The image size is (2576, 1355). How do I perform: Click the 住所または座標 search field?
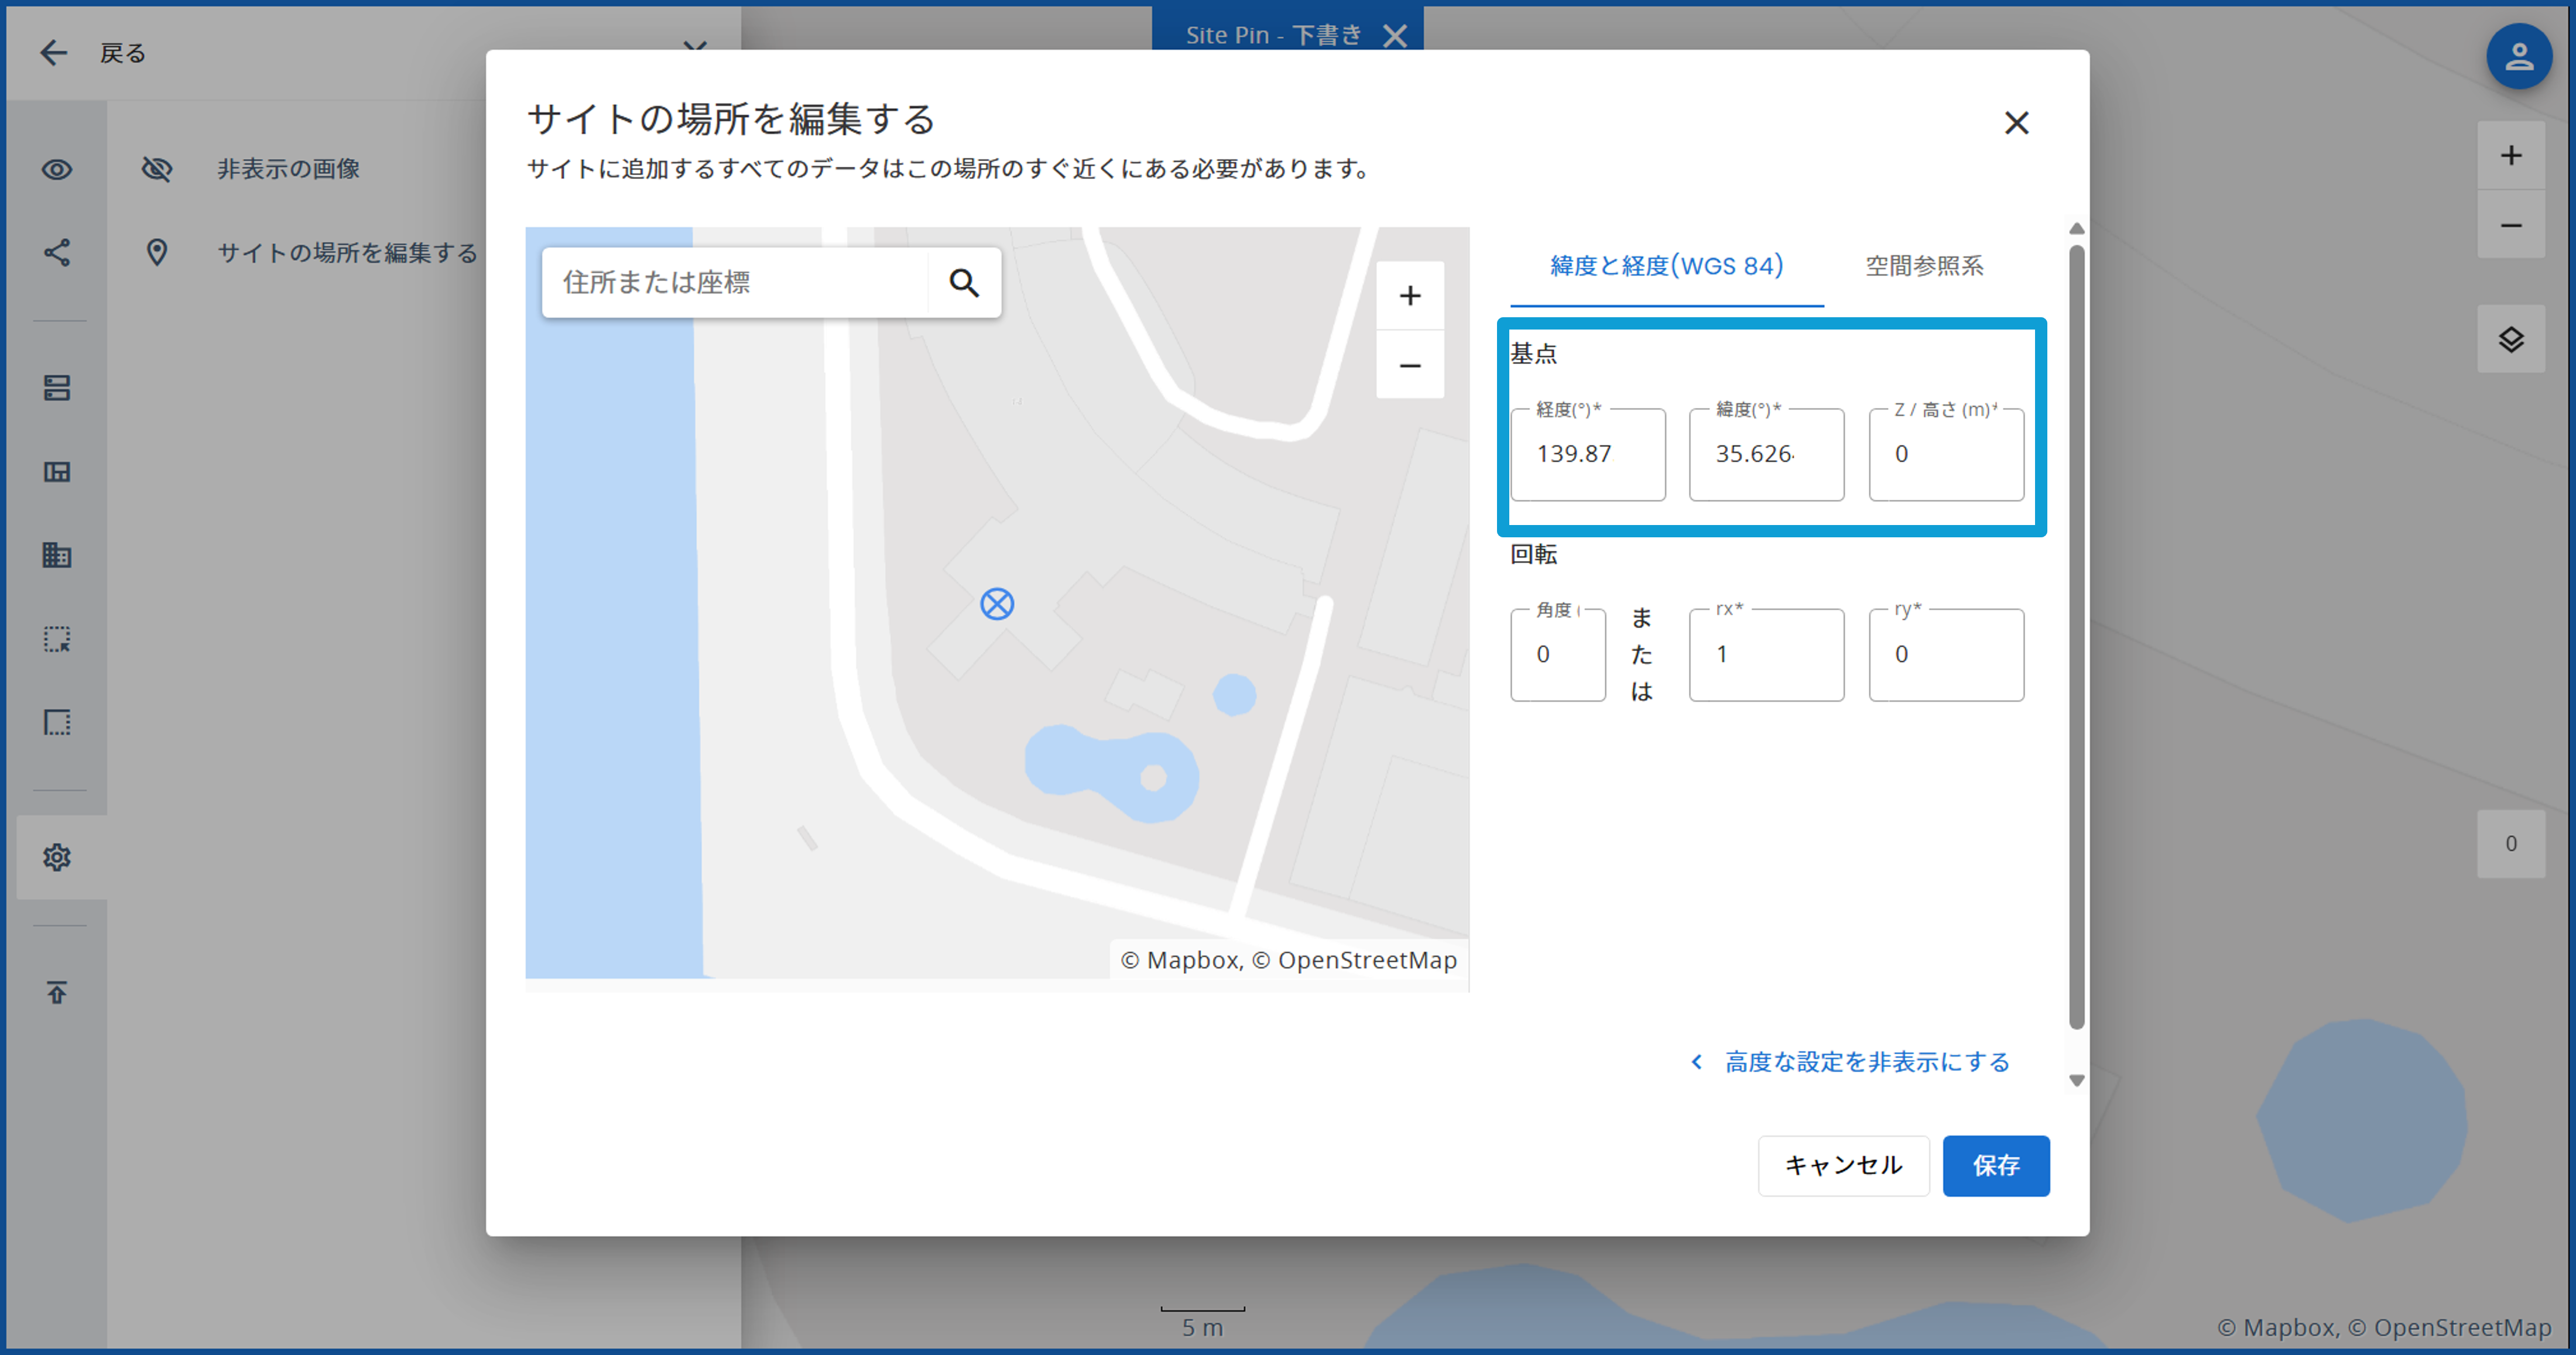735,283
